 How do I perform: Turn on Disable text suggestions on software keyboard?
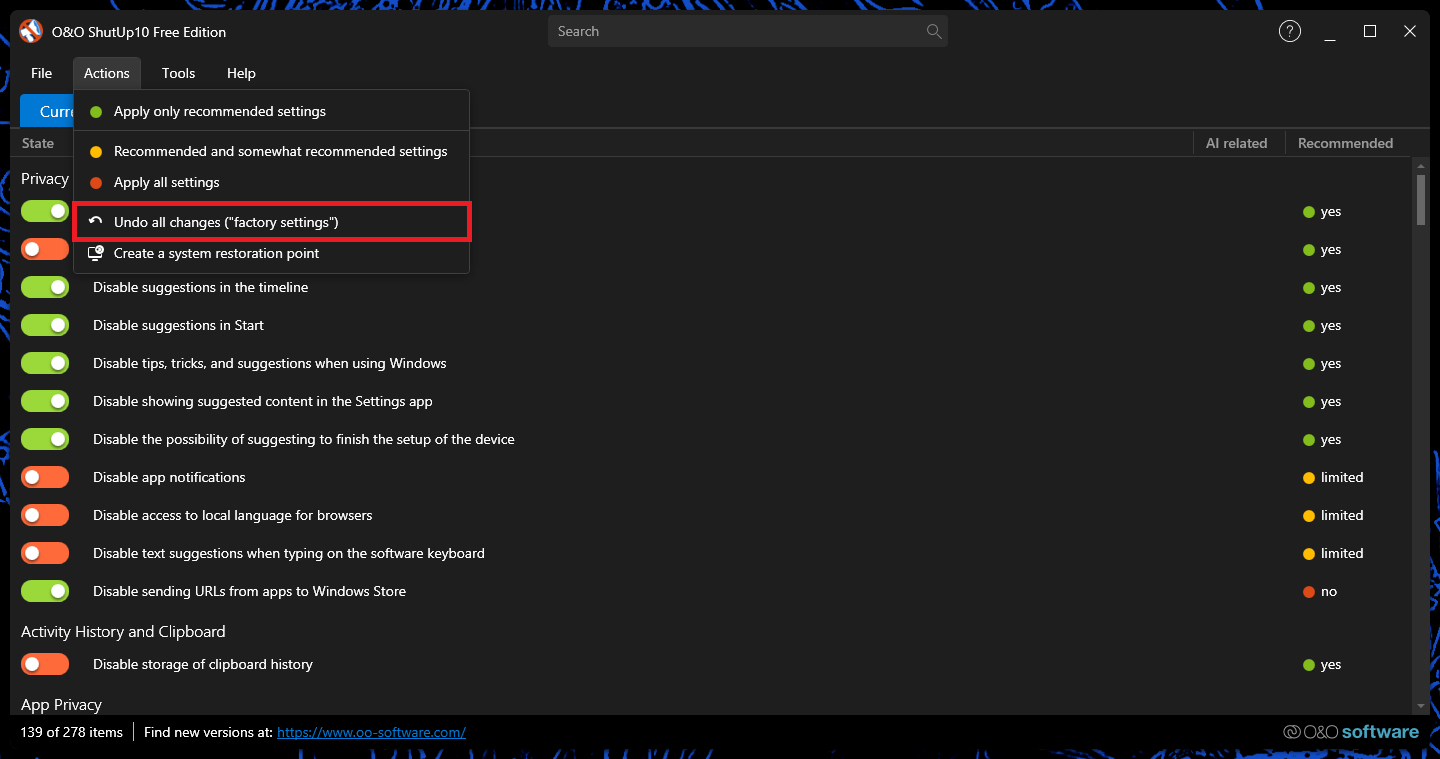pos(45,553)
